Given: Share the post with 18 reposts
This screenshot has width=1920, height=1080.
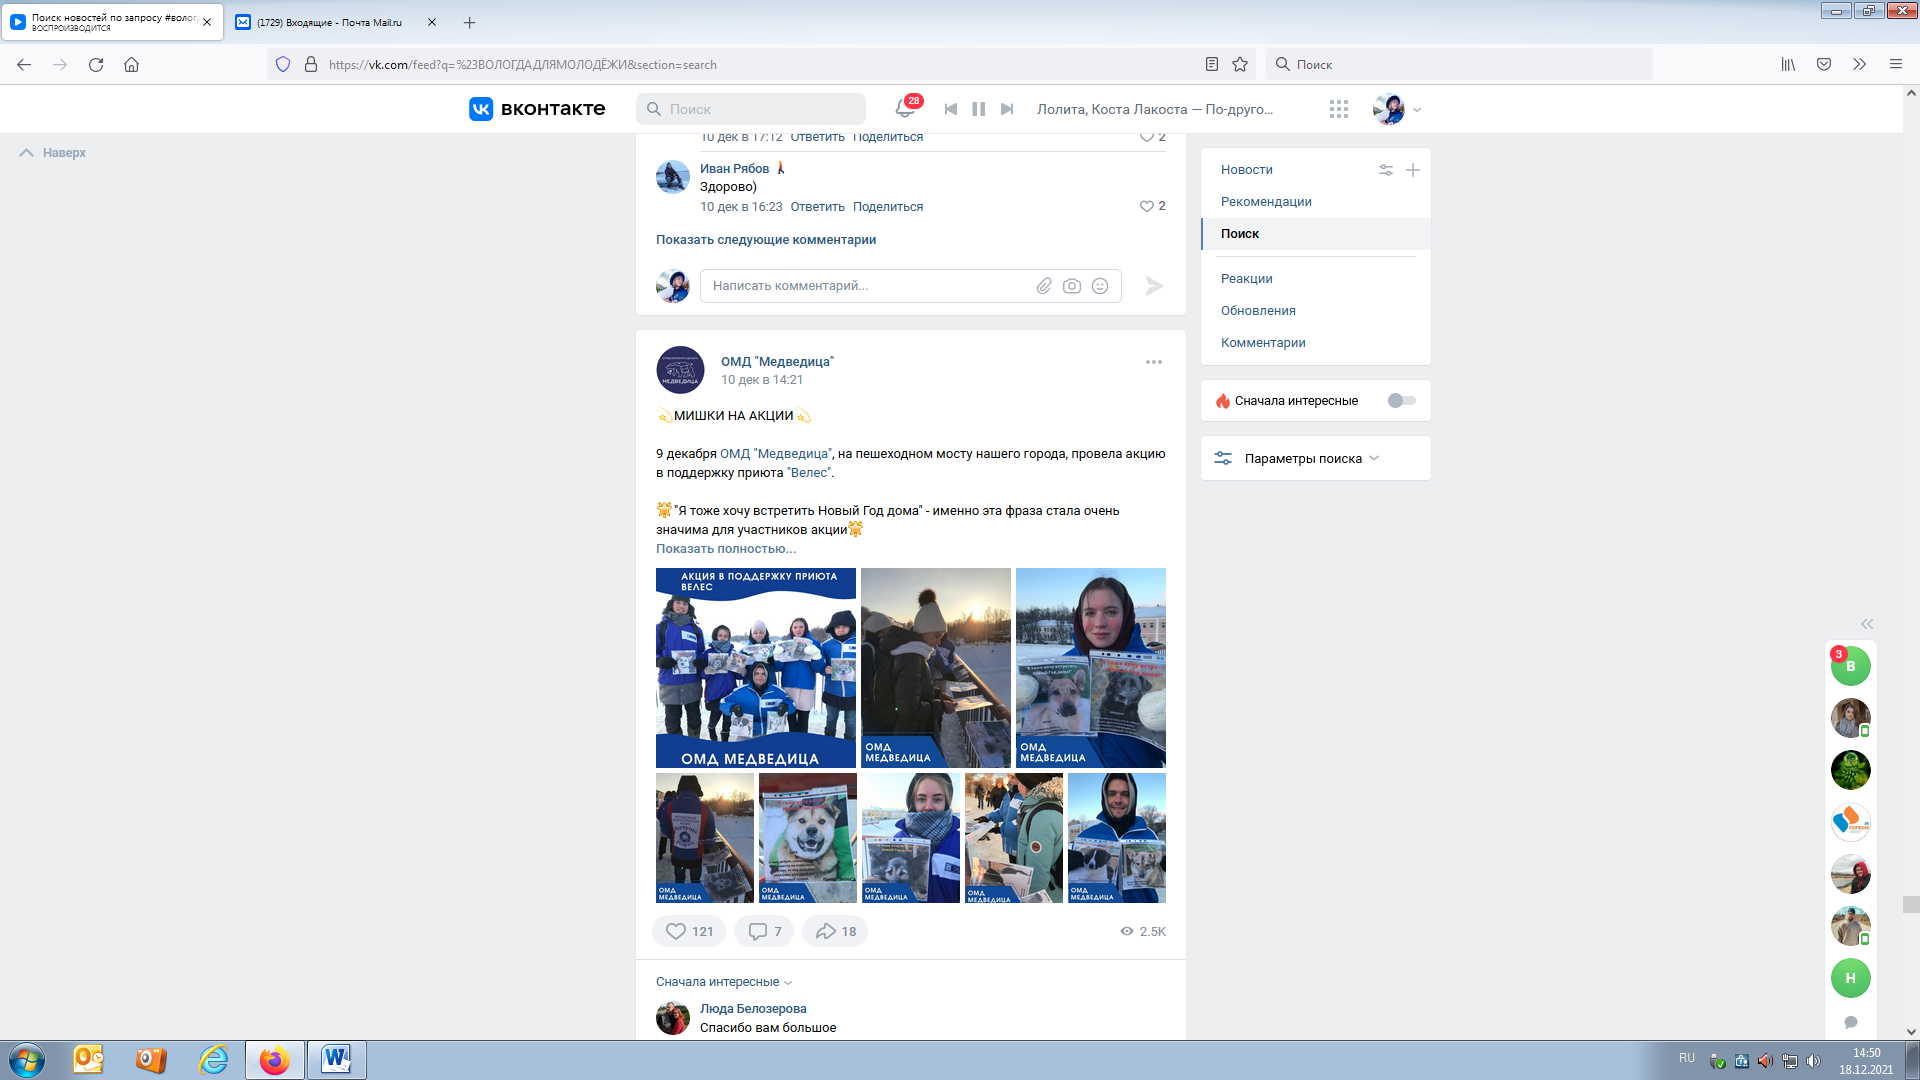Looking at the screenshot, I should (x=835, y=931).
